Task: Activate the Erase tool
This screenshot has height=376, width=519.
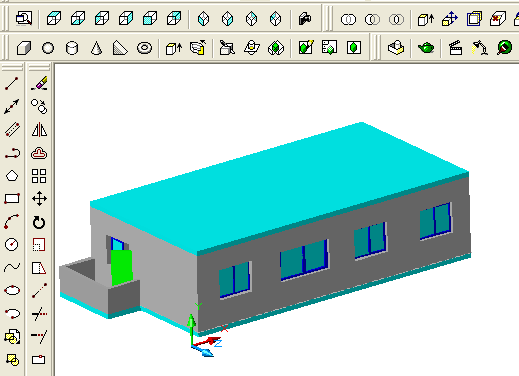Action: pyautogui.click(x=39, y=84)
